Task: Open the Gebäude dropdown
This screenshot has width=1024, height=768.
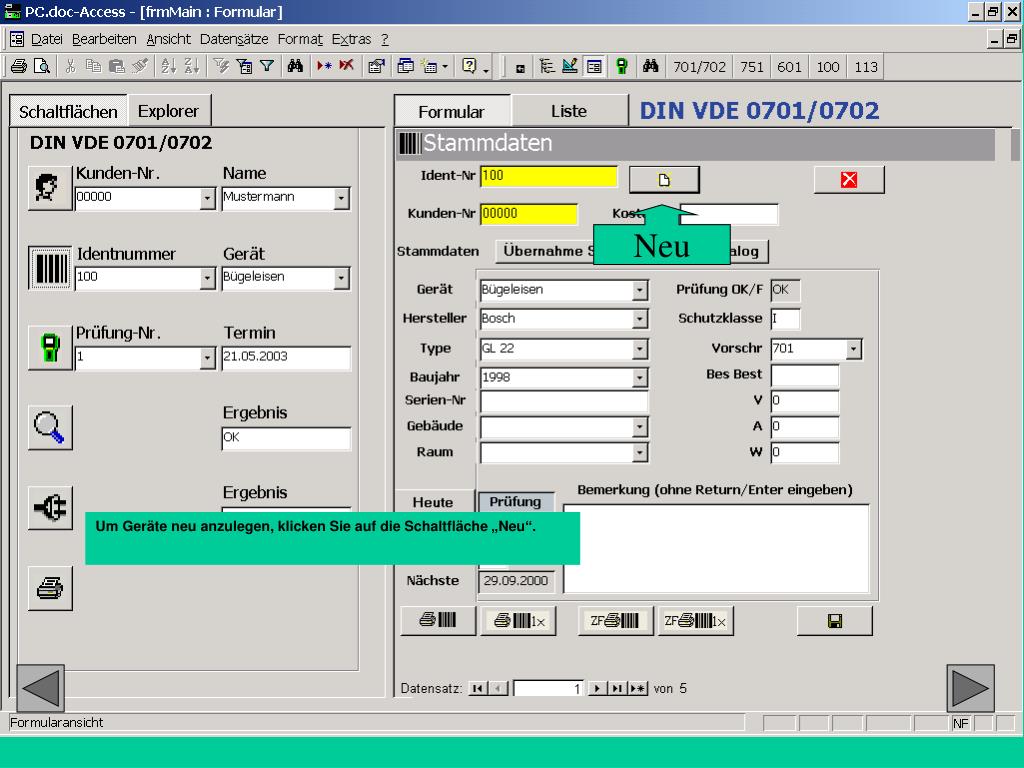Action: 640,427
